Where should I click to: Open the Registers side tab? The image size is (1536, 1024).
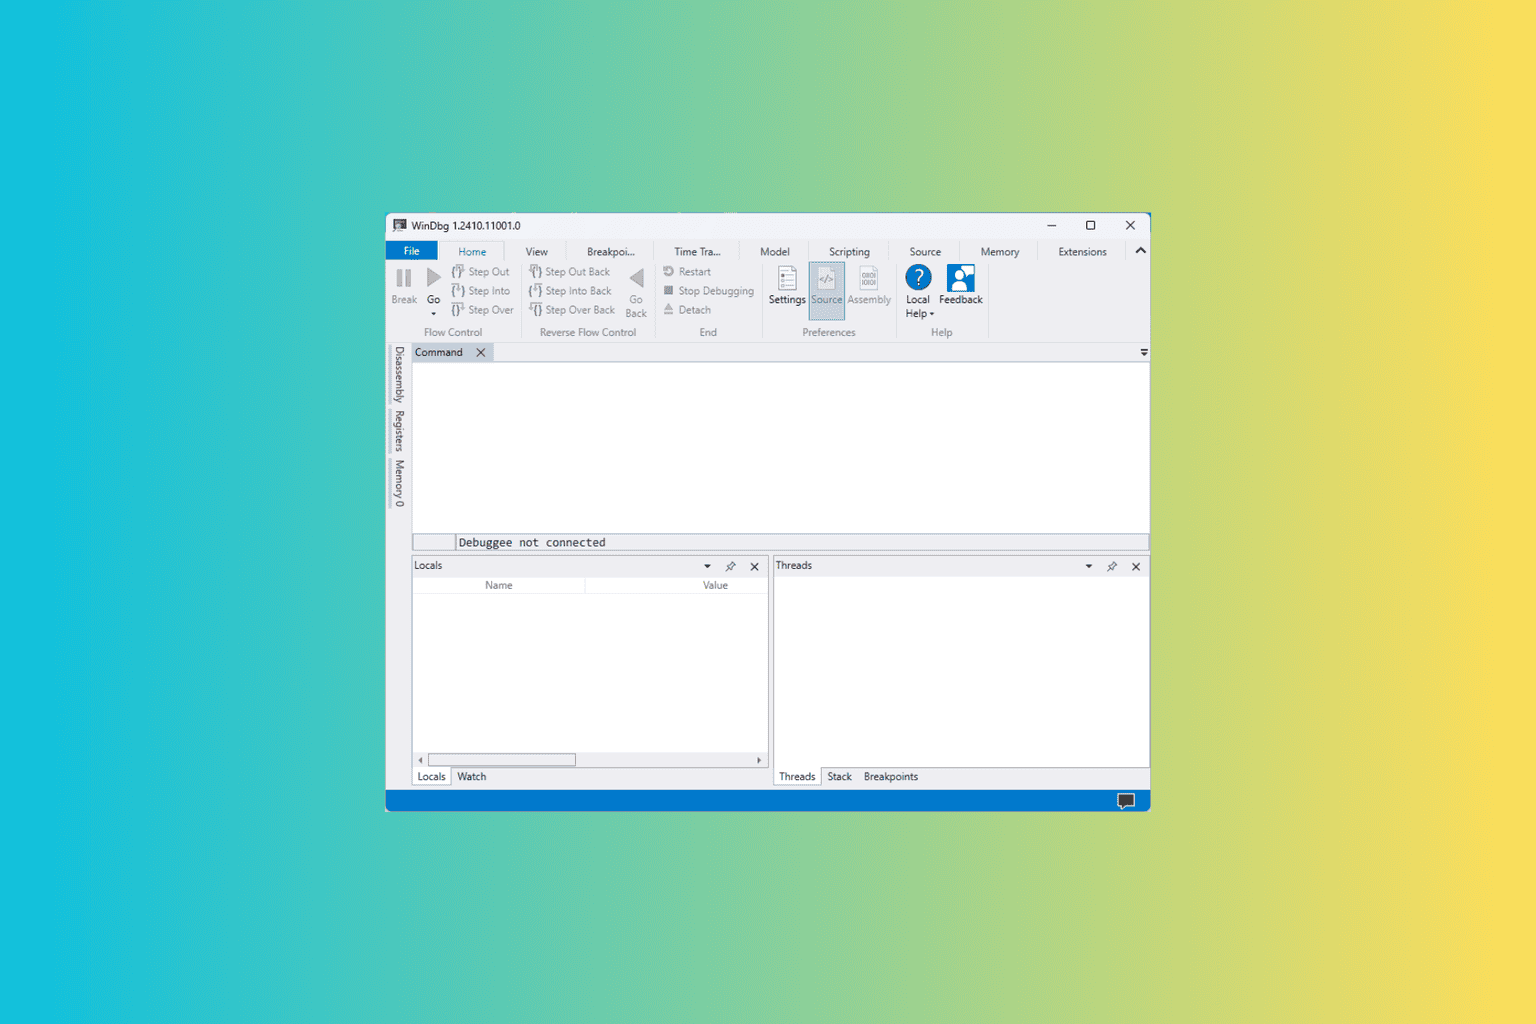pyautogui.click(x=399, y=431)
